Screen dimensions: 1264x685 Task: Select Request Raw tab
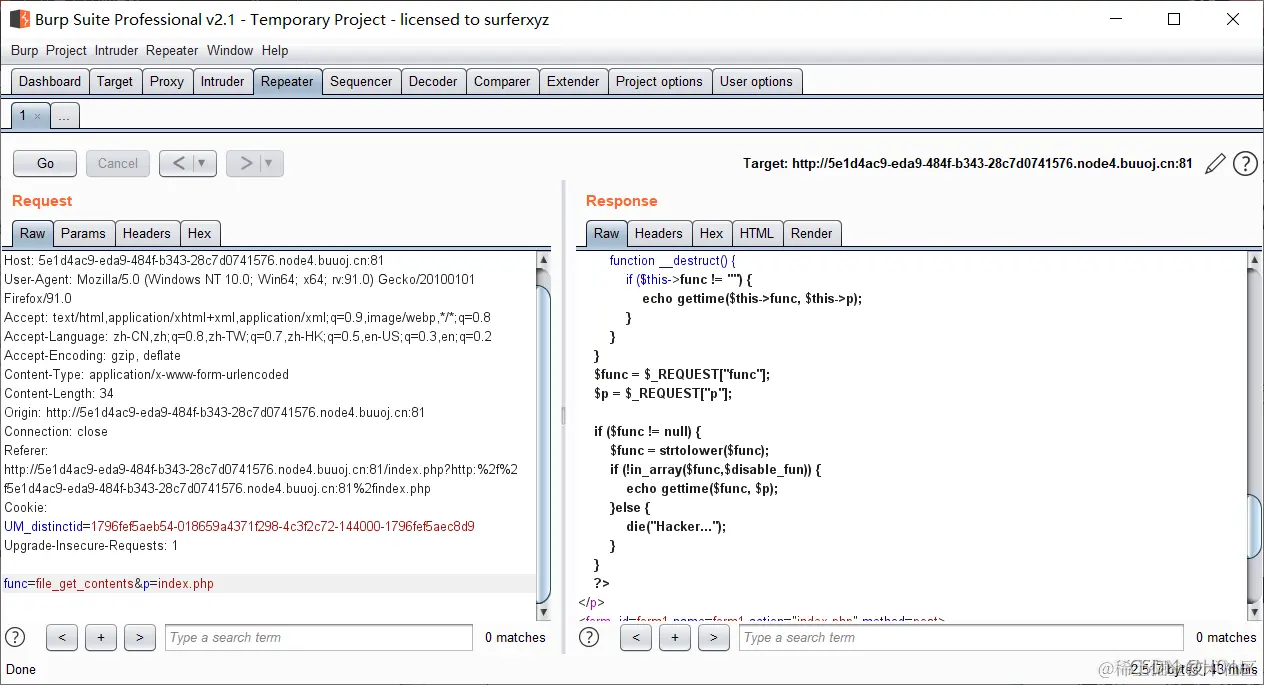[x=33, y=233]
